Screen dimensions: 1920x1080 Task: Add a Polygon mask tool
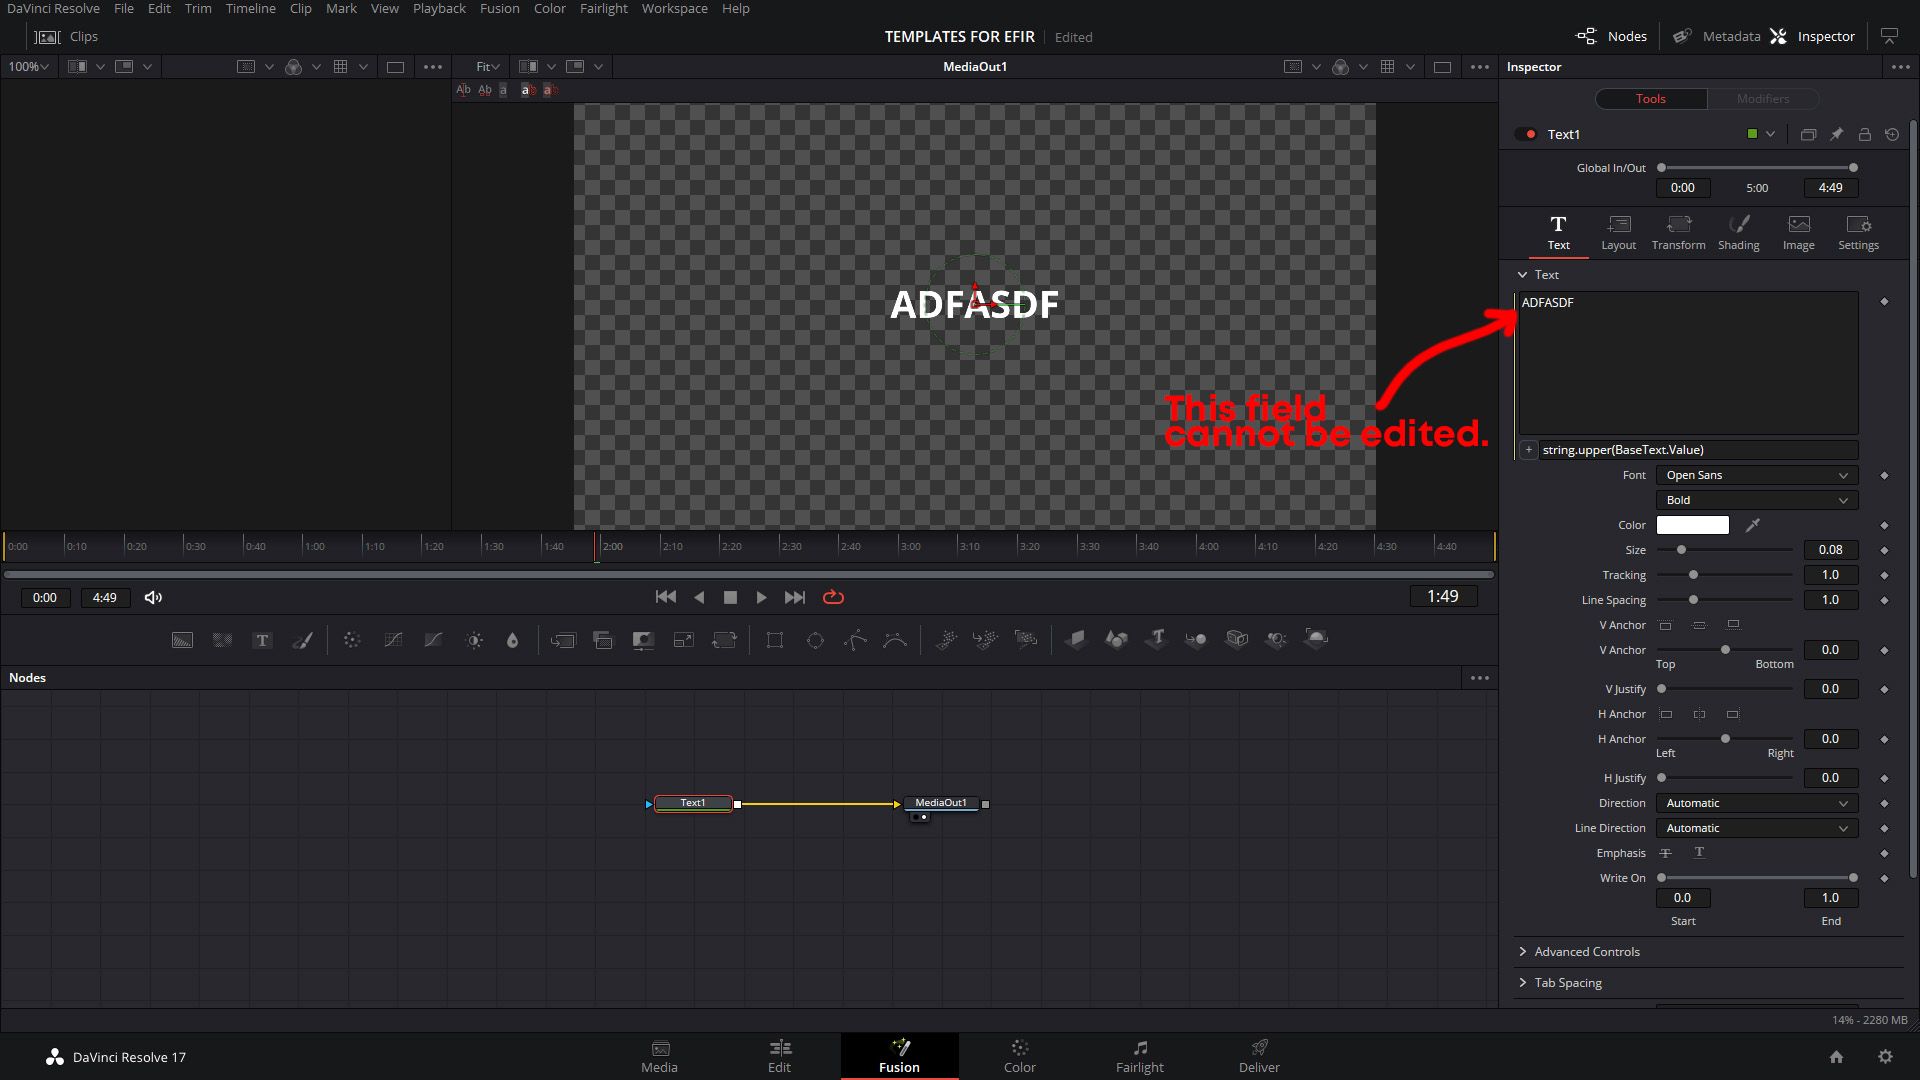pyautogui.click(x=855, y=640)
